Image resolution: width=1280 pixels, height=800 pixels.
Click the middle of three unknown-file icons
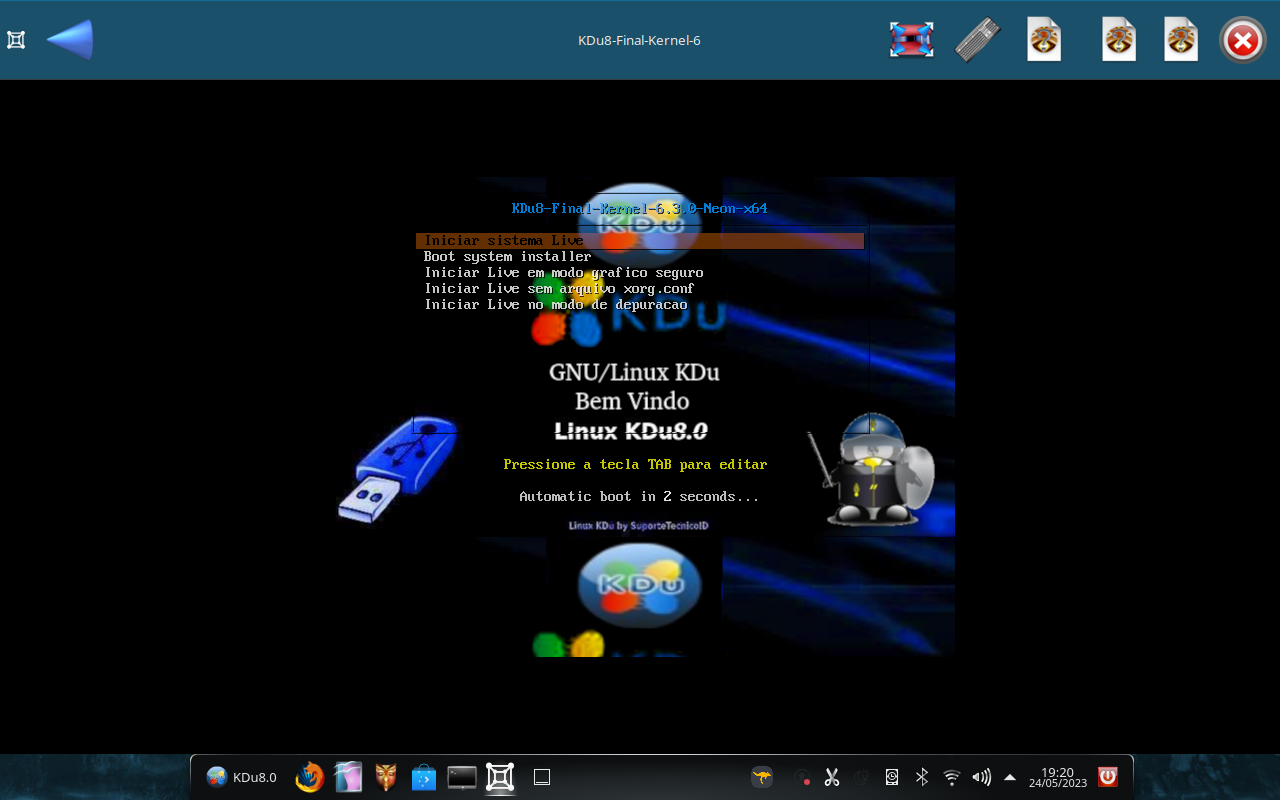pyautogui.click(x=1119, y=40)
